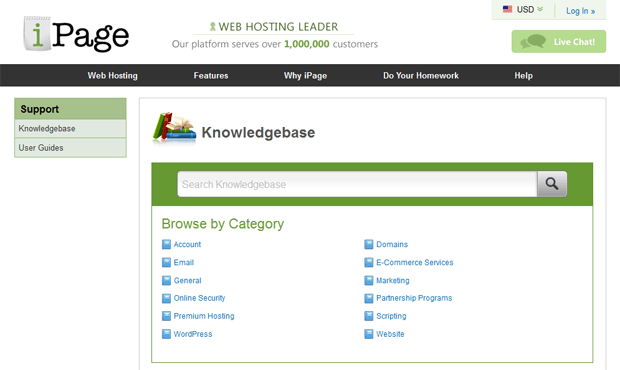Click the US flag currency icon
Image resolution: width=620 pixels, height=370 pixels.
[507, 9]
